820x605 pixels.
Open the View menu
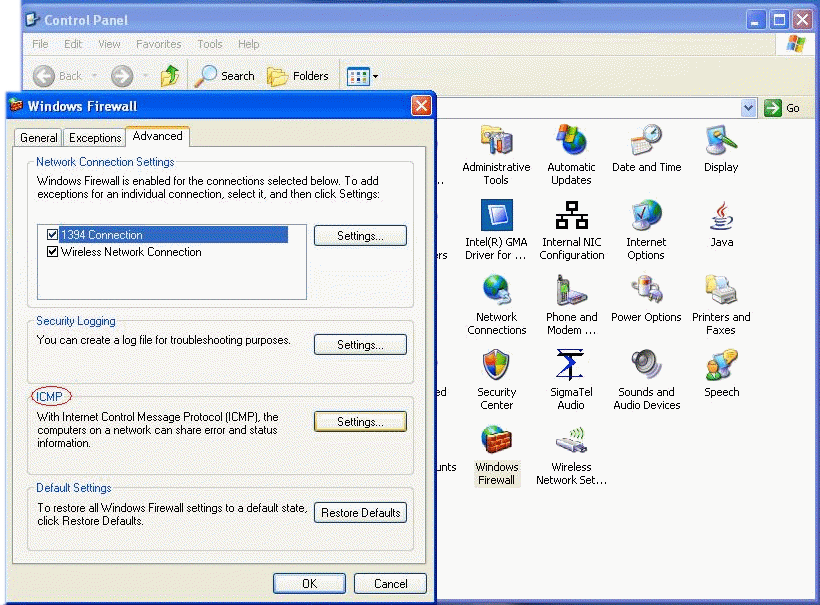point(109,44)
